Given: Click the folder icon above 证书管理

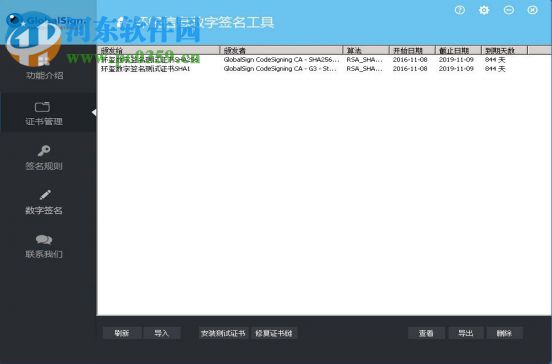Looking at the screenshot, I should 43,107.
